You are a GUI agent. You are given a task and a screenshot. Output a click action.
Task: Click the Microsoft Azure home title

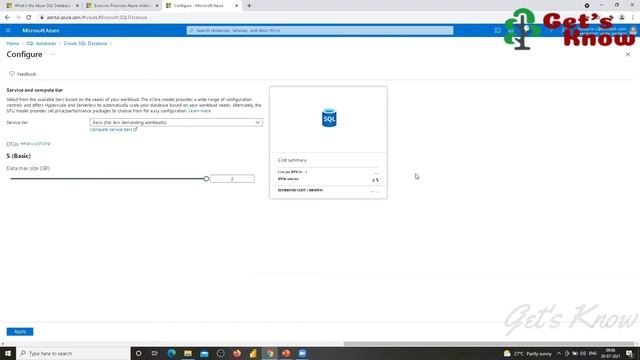click(x=40, y=30)
